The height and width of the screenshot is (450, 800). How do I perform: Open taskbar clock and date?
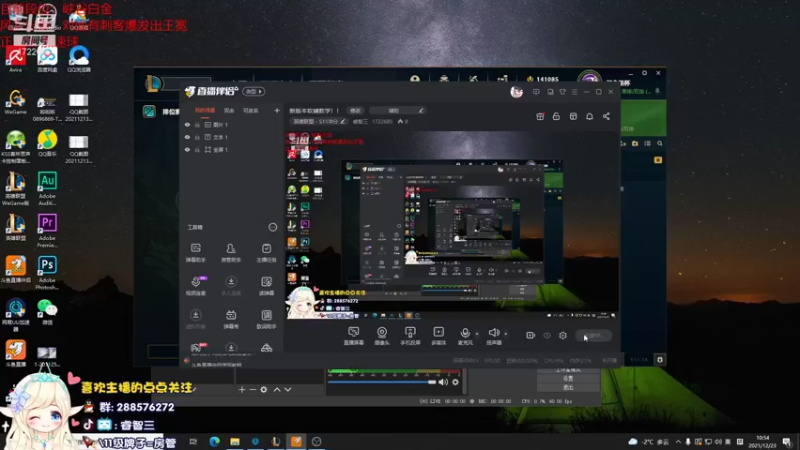click(763, 441)
